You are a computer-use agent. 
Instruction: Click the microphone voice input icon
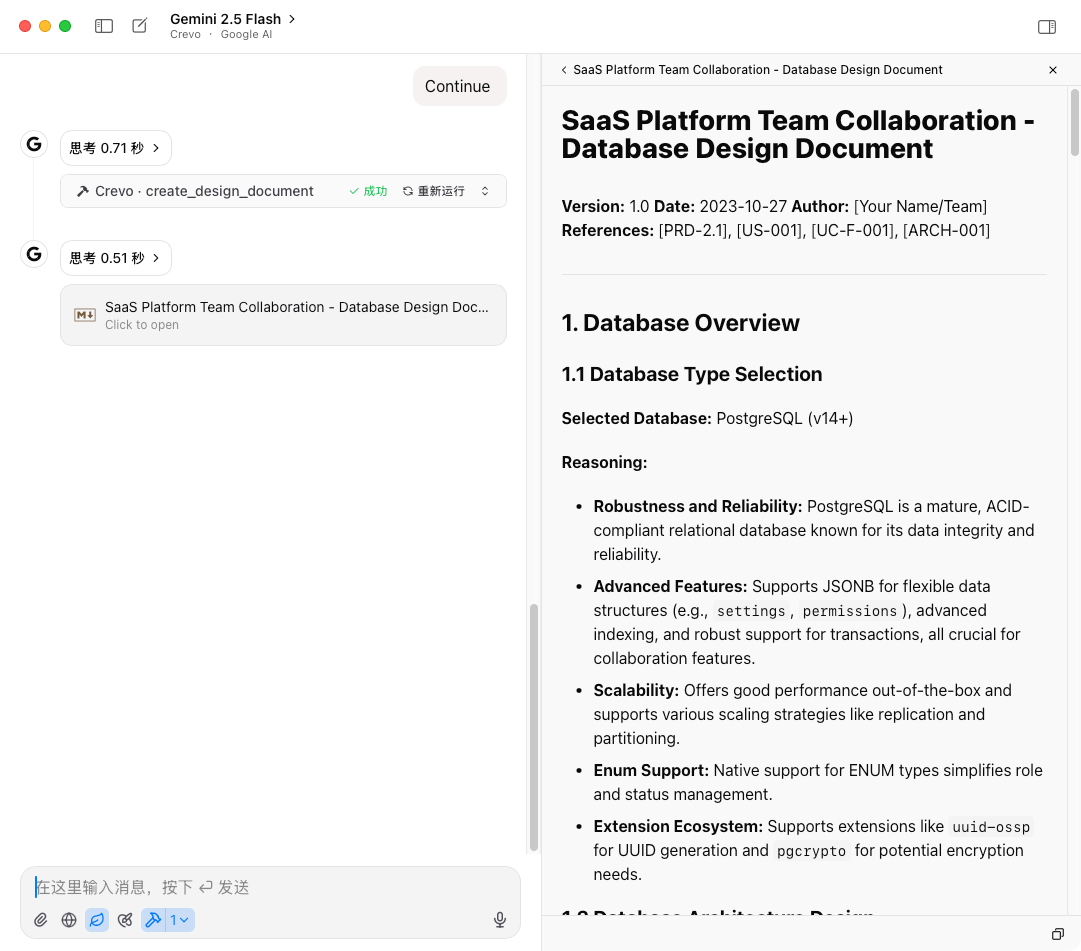click(x=500, y=920)
